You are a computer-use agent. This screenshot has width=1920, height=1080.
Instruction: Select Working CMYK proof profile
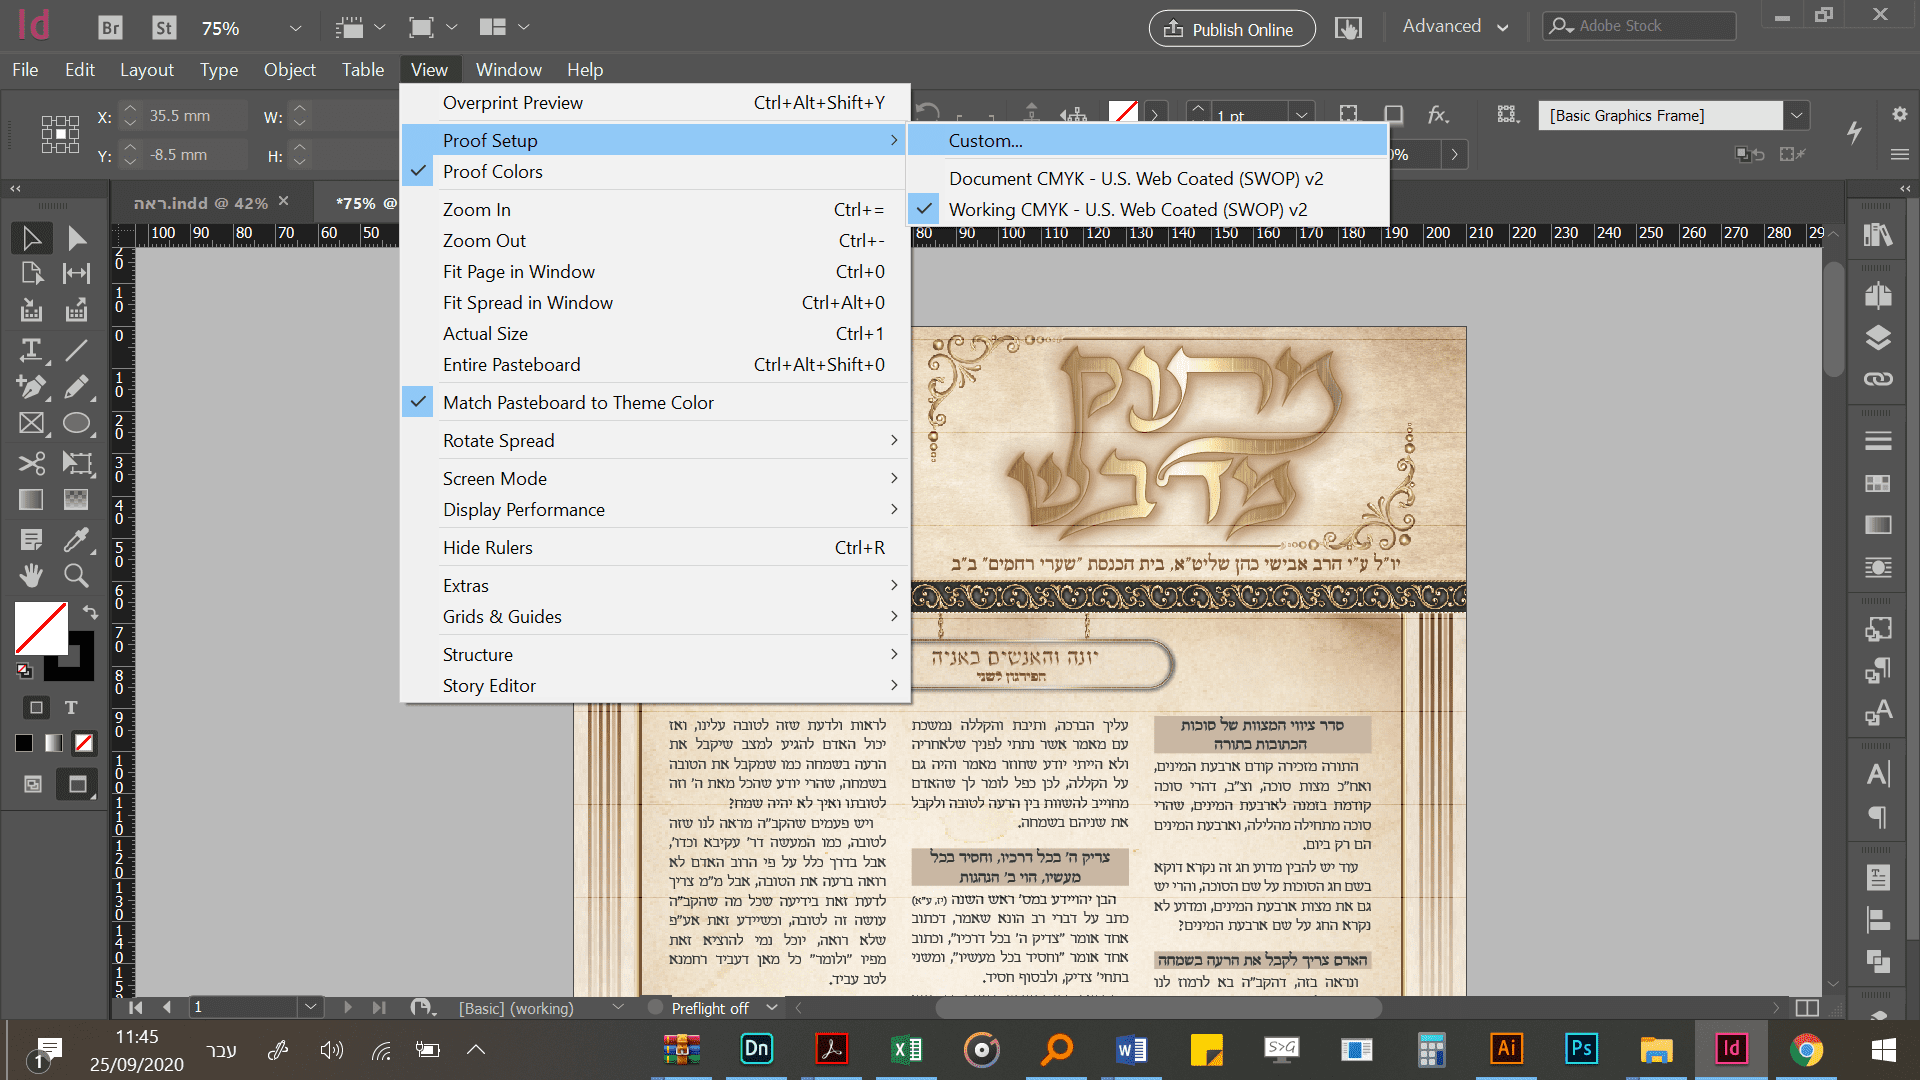tap(1127, 210)
